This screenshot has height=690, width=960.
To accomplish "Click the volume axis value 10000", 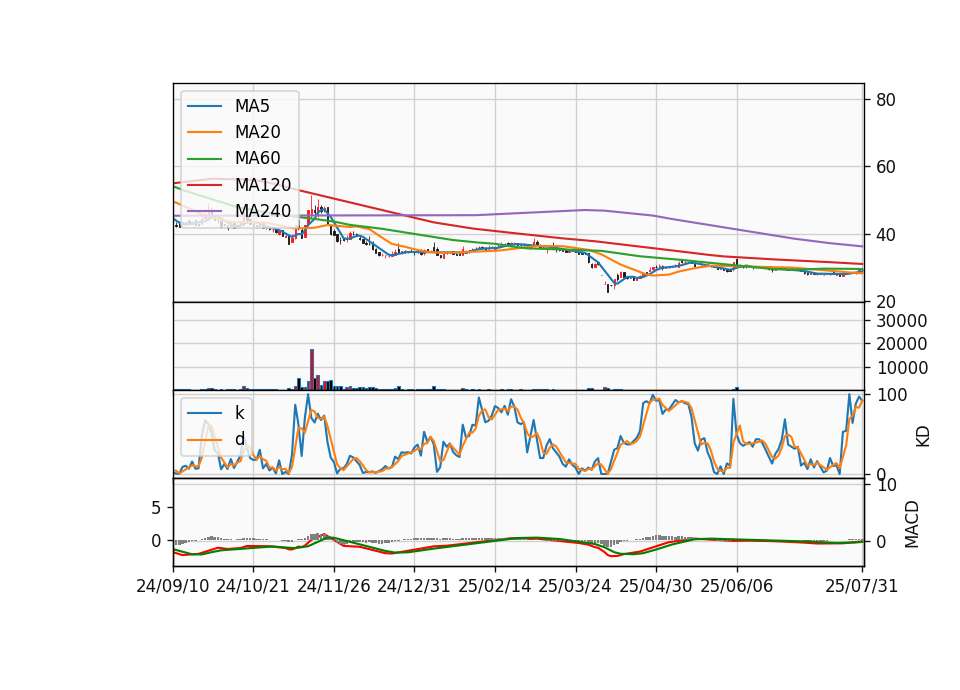I will point(902,368).
